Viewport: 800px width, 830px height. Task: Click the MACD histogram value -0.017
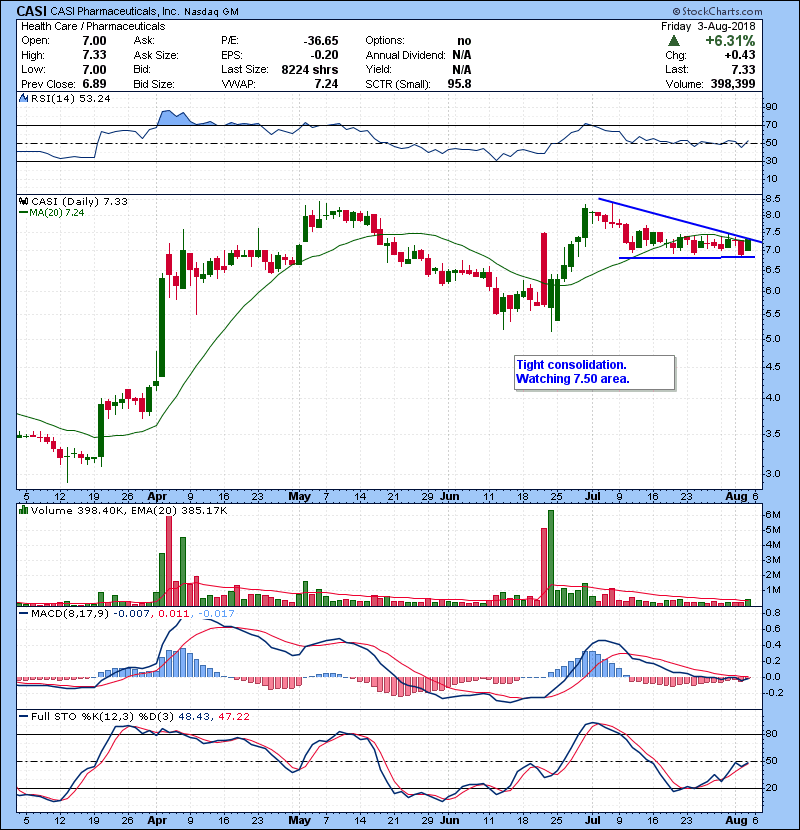coord(215,614)
